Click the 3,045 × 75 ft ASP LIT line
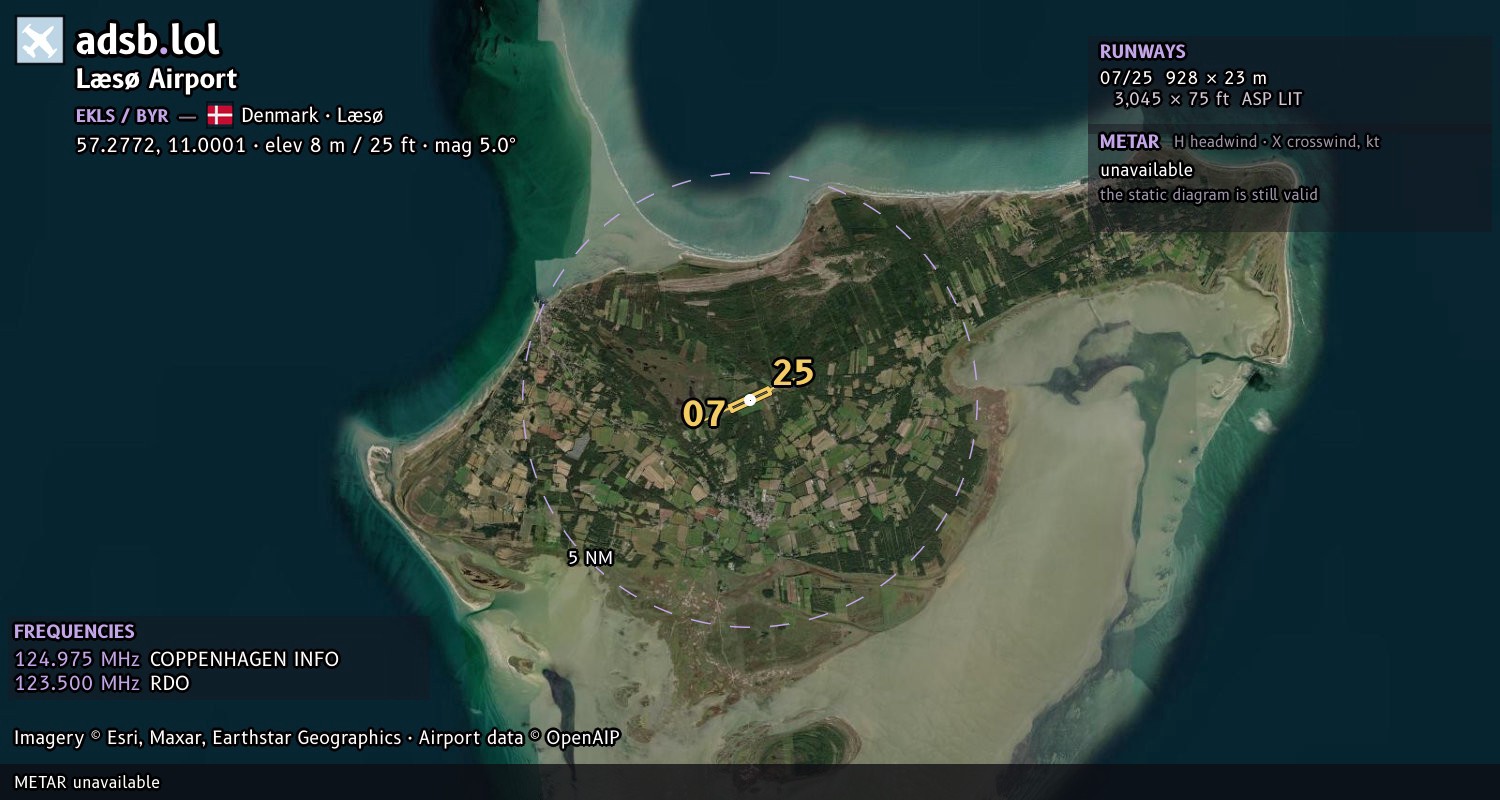The width and height of the screenshot is (1500, 800). click(x=1207, y=99)
